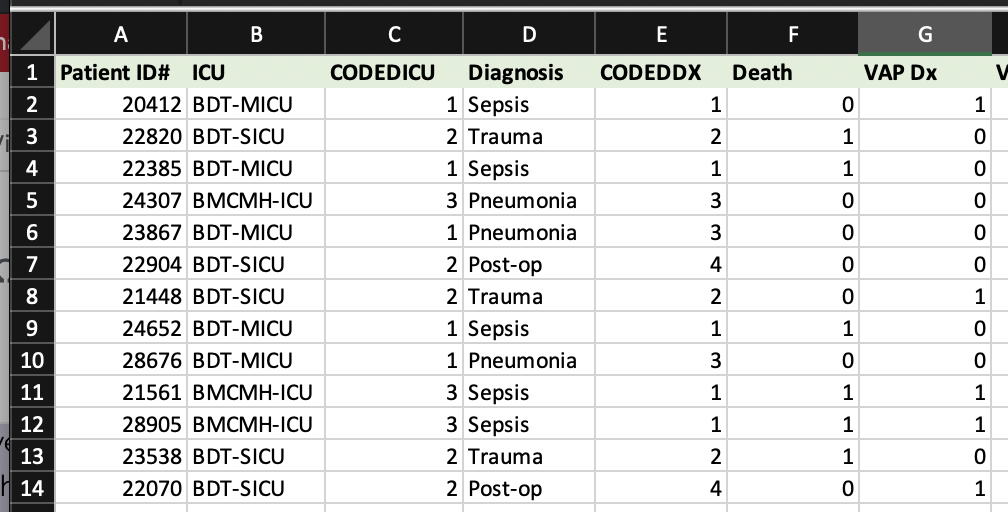This screenshot has width=1008, height=512.
Task: Select the Post-op cell in row 7
Action: coord(529,265)
